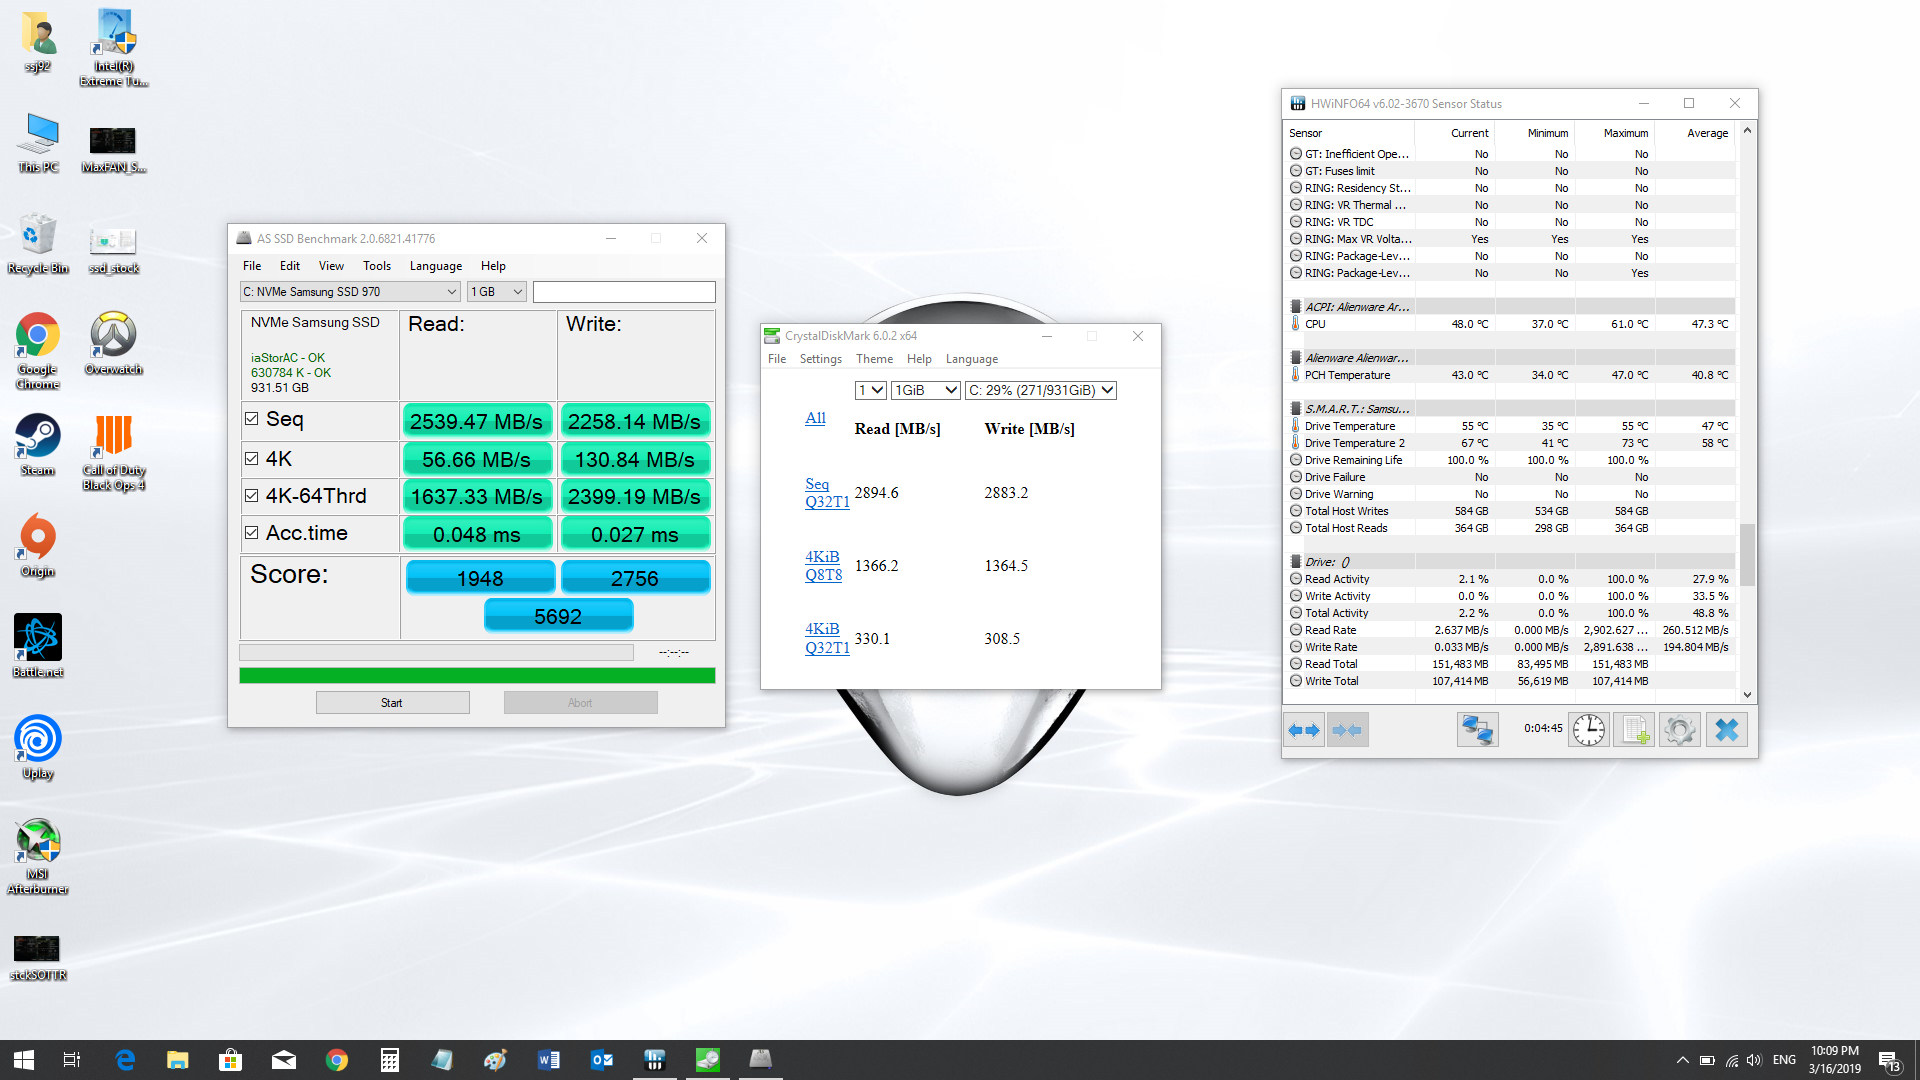Open Recycle Bin on desktop
This screenshot has width=1920, height=1080.
tap(38, 243)
